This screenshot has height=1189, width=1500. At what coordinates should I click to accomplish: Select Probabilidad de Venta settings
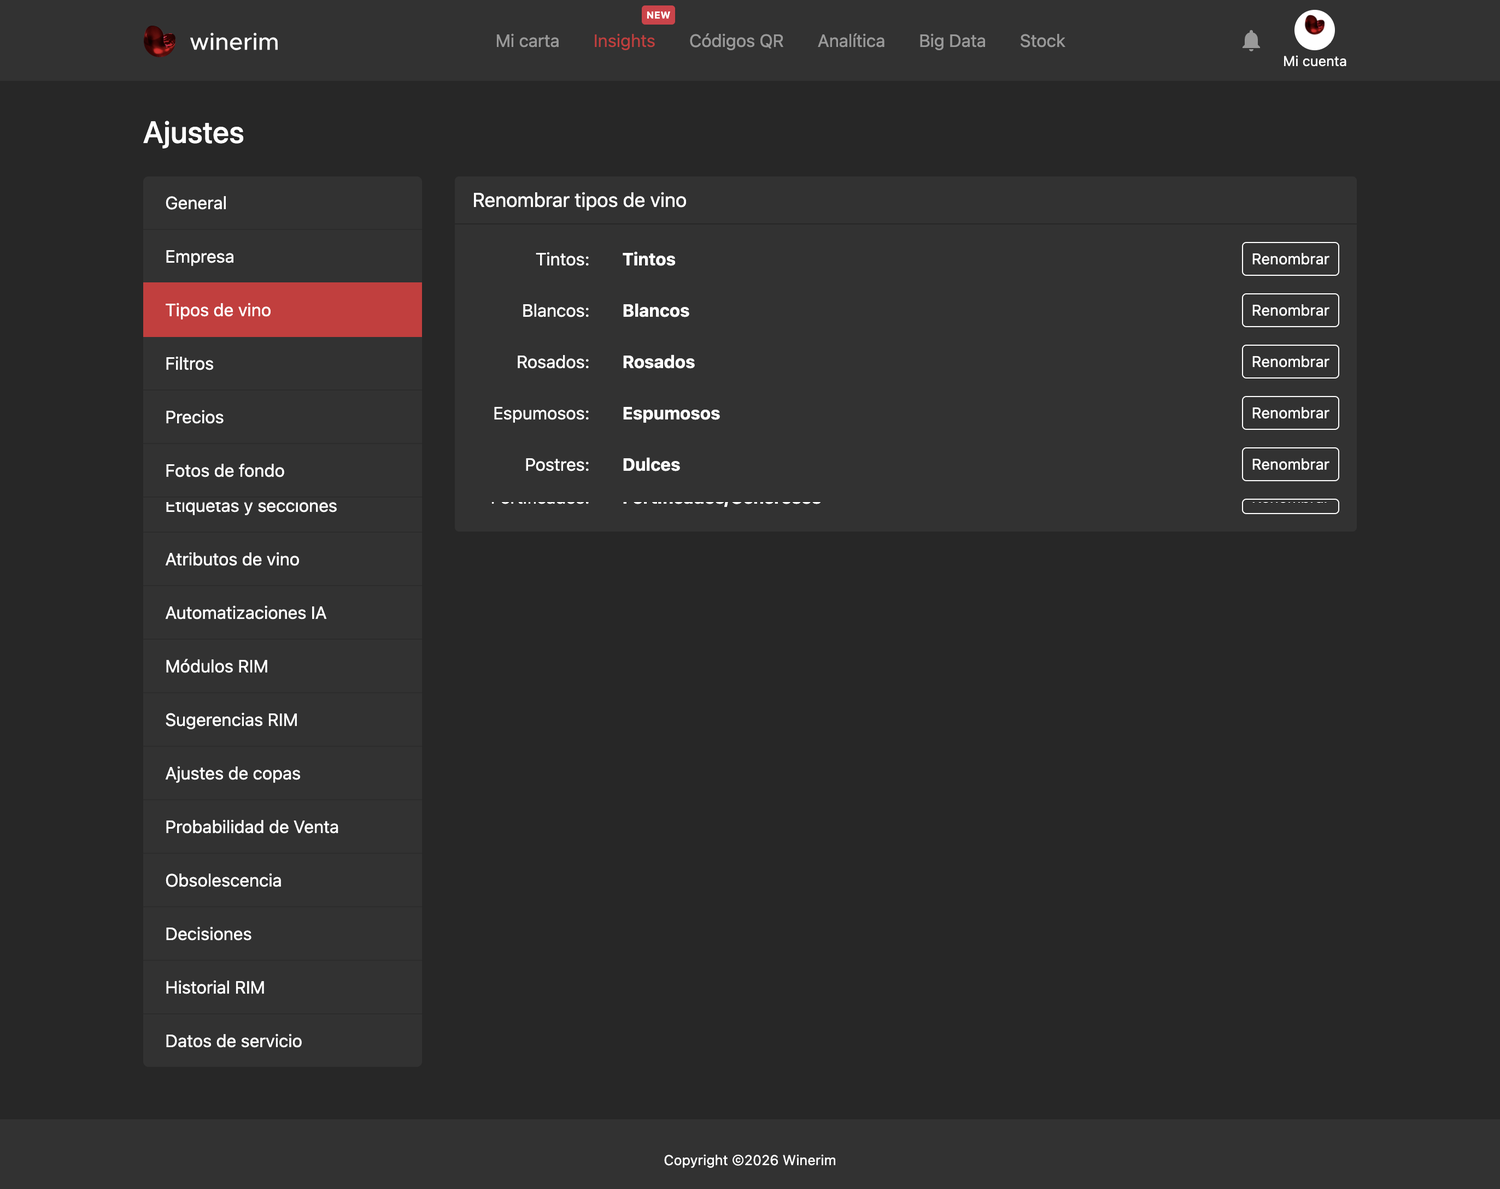tap(282, 827)
